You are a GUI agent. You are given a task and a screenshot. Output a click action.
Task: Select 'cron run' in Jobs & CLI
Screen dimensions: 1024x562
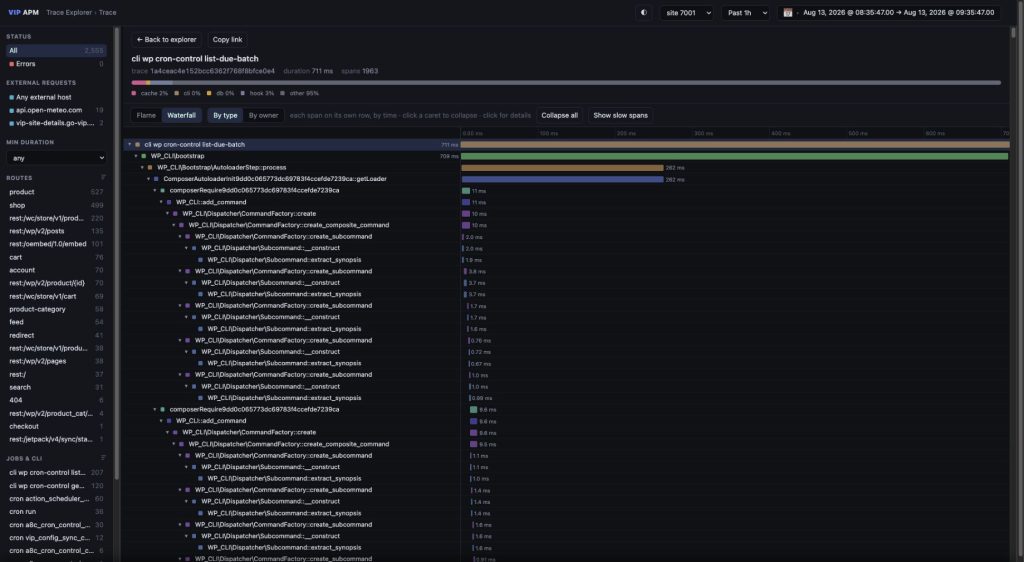56,512
